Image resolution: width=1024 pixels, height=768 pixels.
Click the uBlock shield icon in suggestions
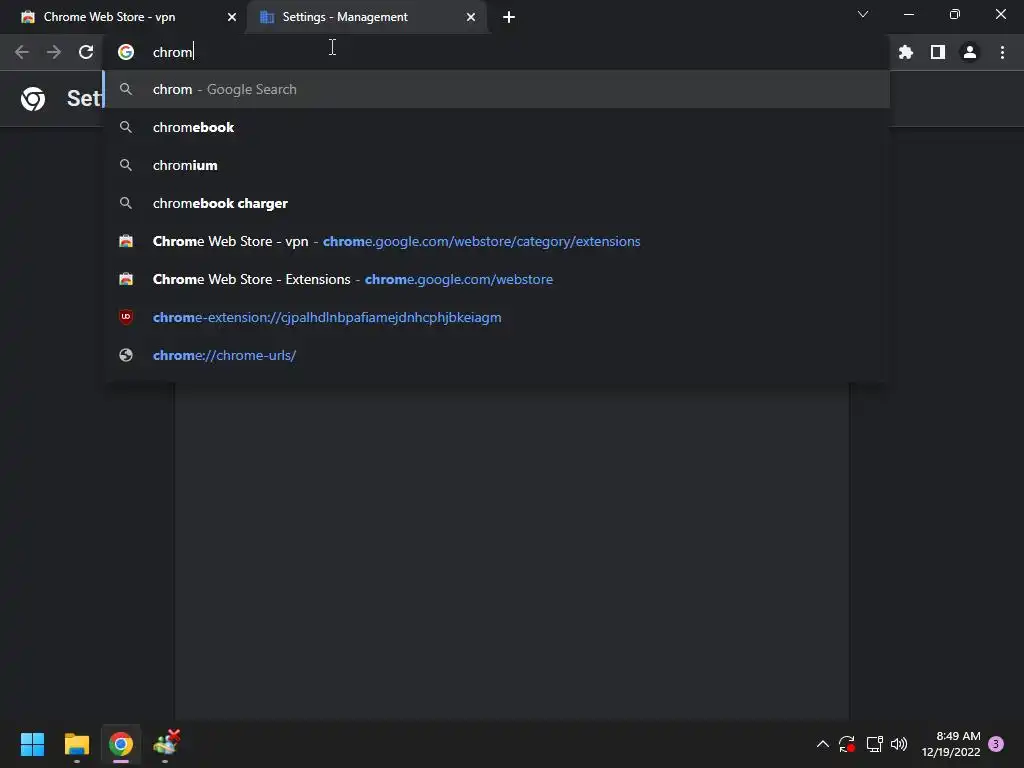[126, 317]
